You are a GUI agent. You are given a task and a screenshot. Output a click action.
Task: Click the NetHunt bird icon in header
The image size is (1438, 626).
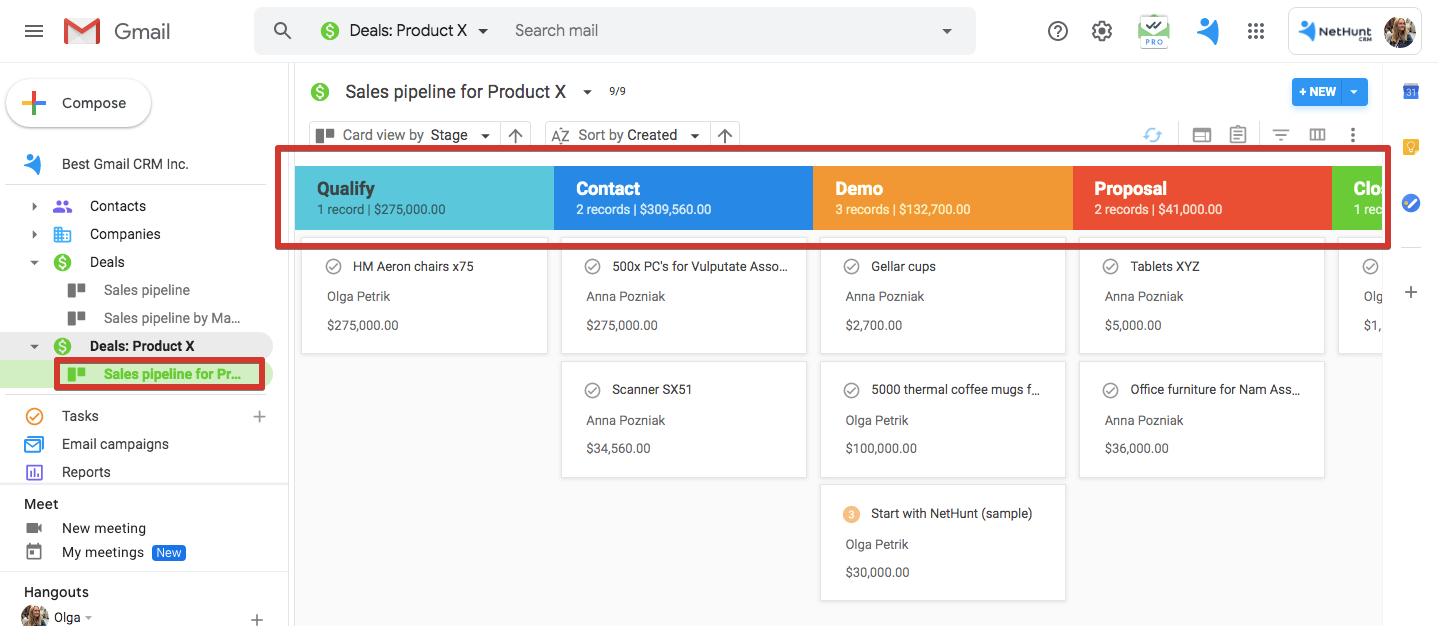(x=1208, y=32)
